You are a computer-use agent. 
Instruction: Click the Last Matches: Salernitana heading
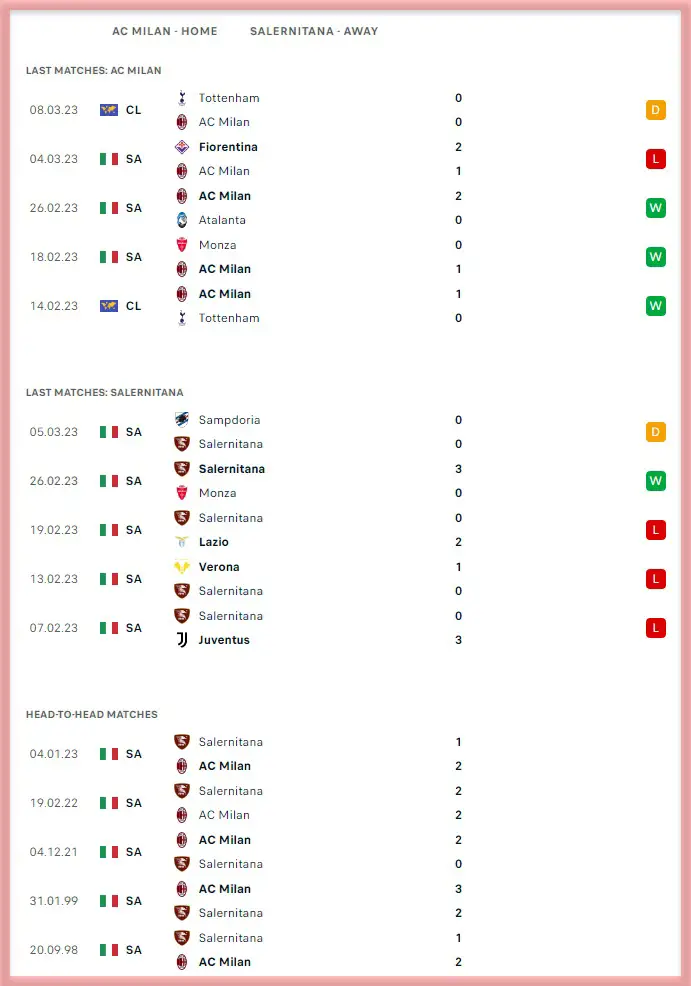click(105, 393)
